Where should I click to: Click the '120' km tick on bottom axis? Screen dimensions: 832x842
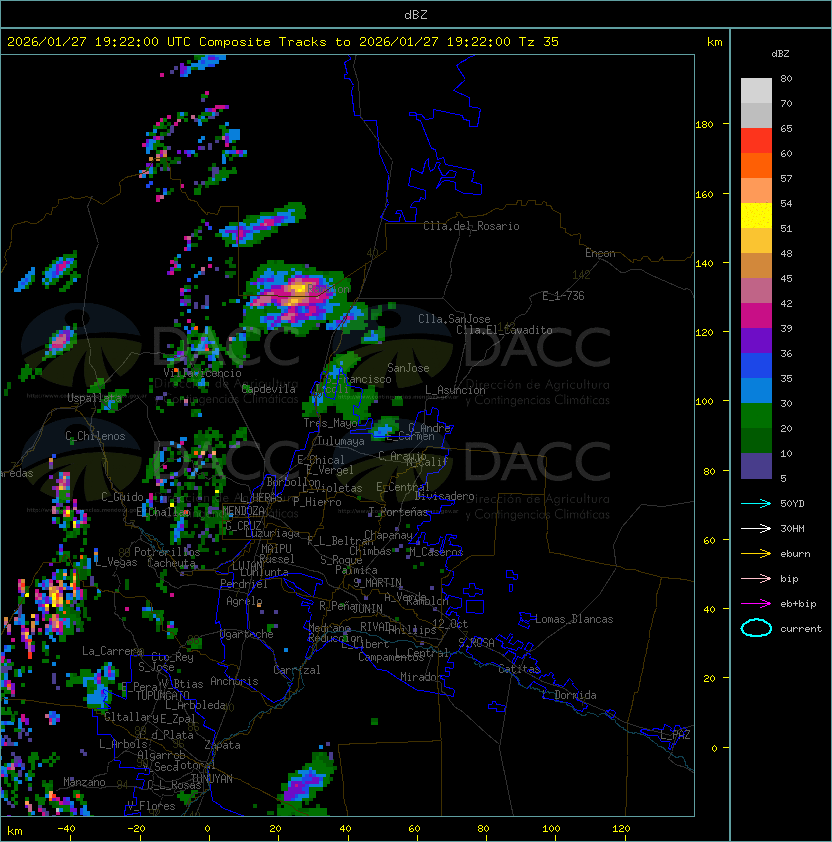click(621, 829)
